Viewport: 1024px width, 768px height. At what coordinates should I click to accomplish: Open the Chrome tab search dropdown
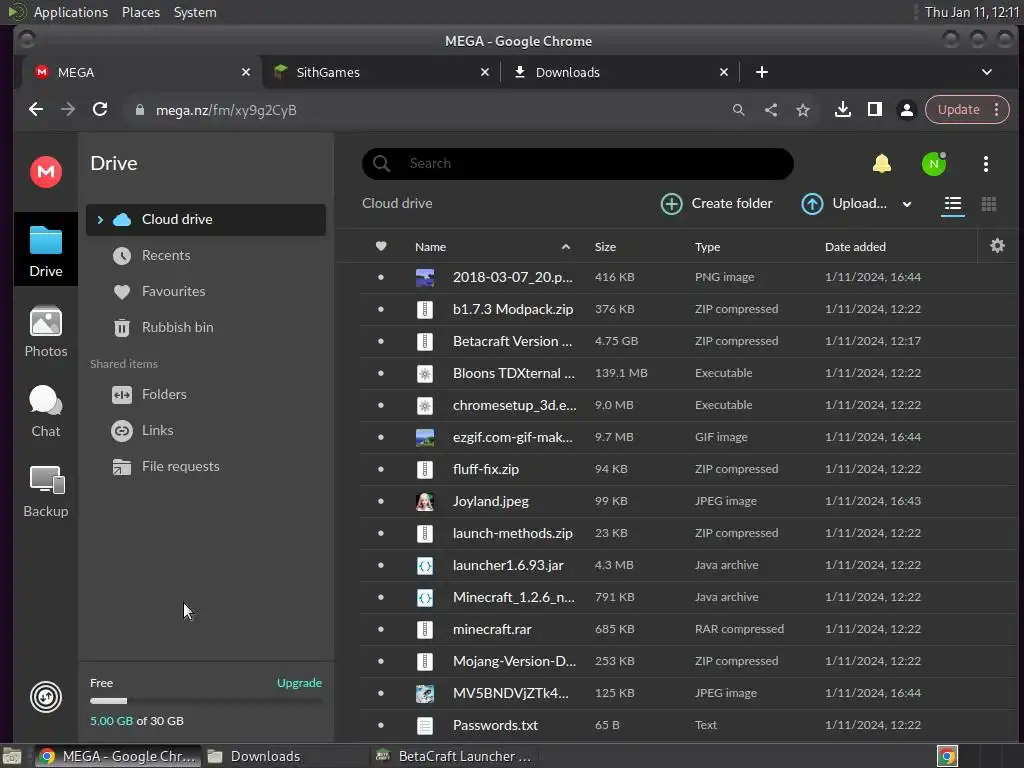[987, 72]
